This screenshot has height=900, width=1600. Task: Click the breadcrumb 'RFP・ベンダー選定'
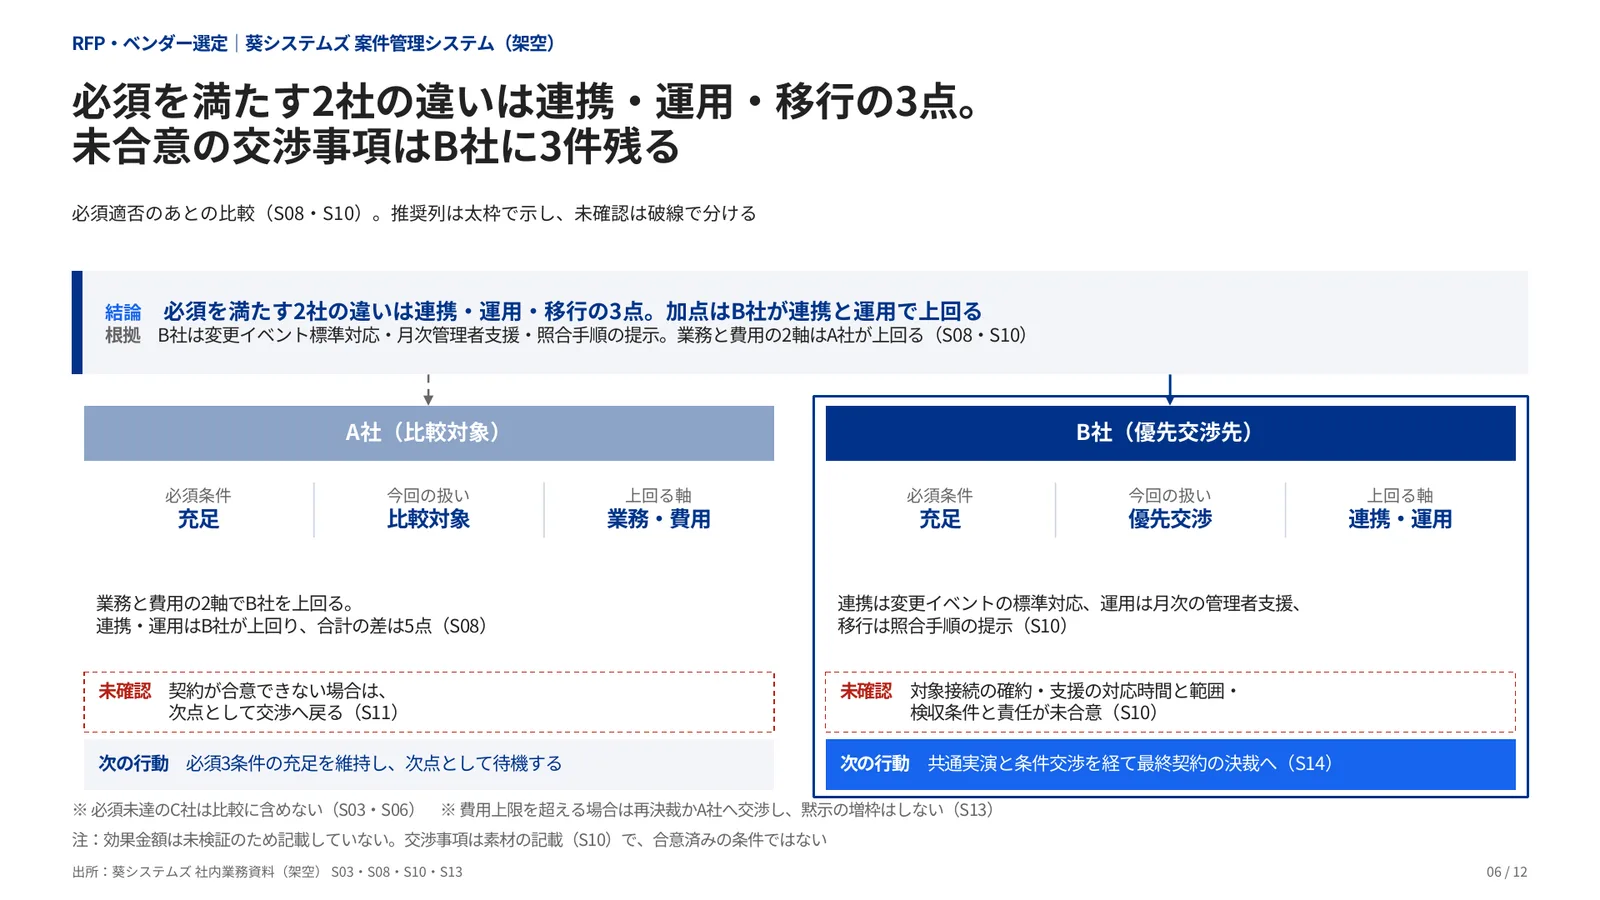150,43
